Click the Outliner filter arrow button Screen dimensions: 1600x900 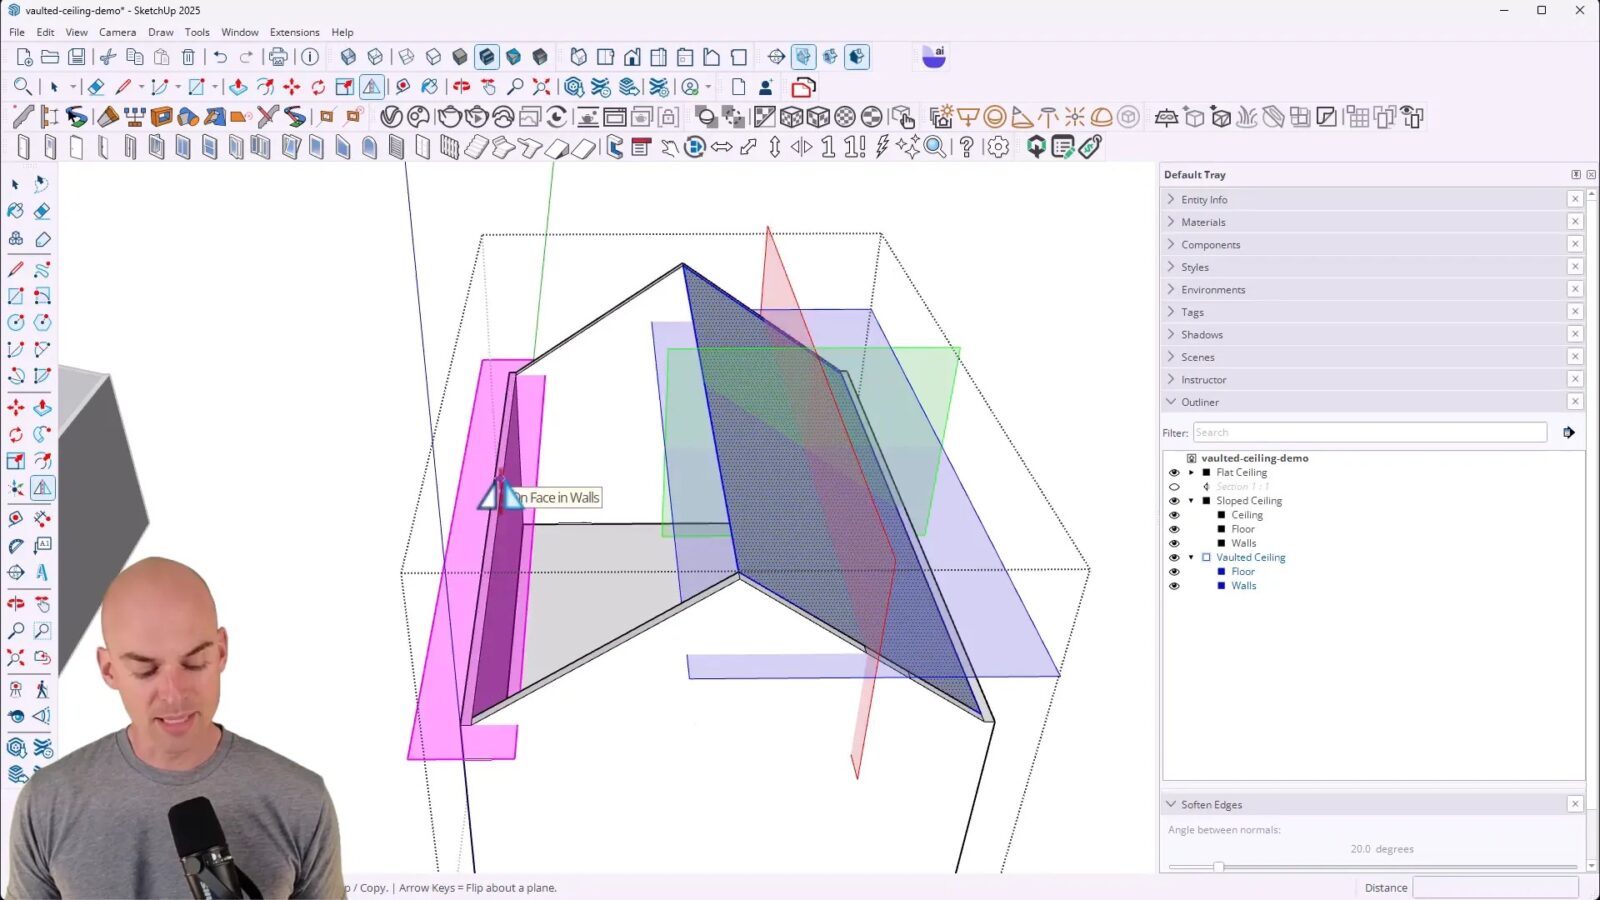point(1569,432)
